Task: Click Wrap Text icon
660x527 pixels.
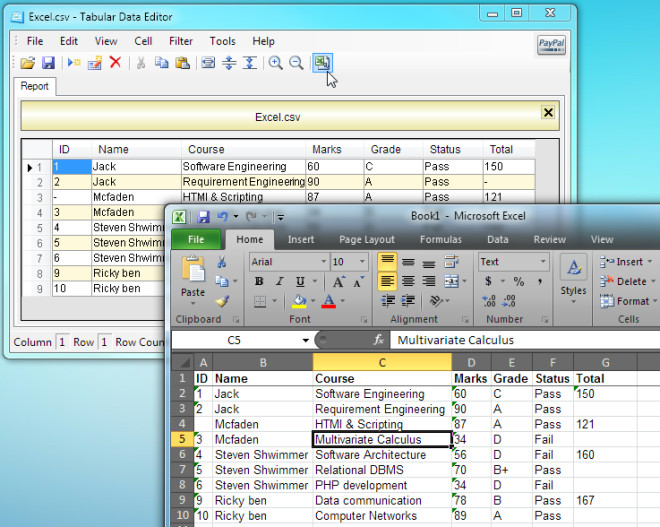Action: click(x=451, y=262)
